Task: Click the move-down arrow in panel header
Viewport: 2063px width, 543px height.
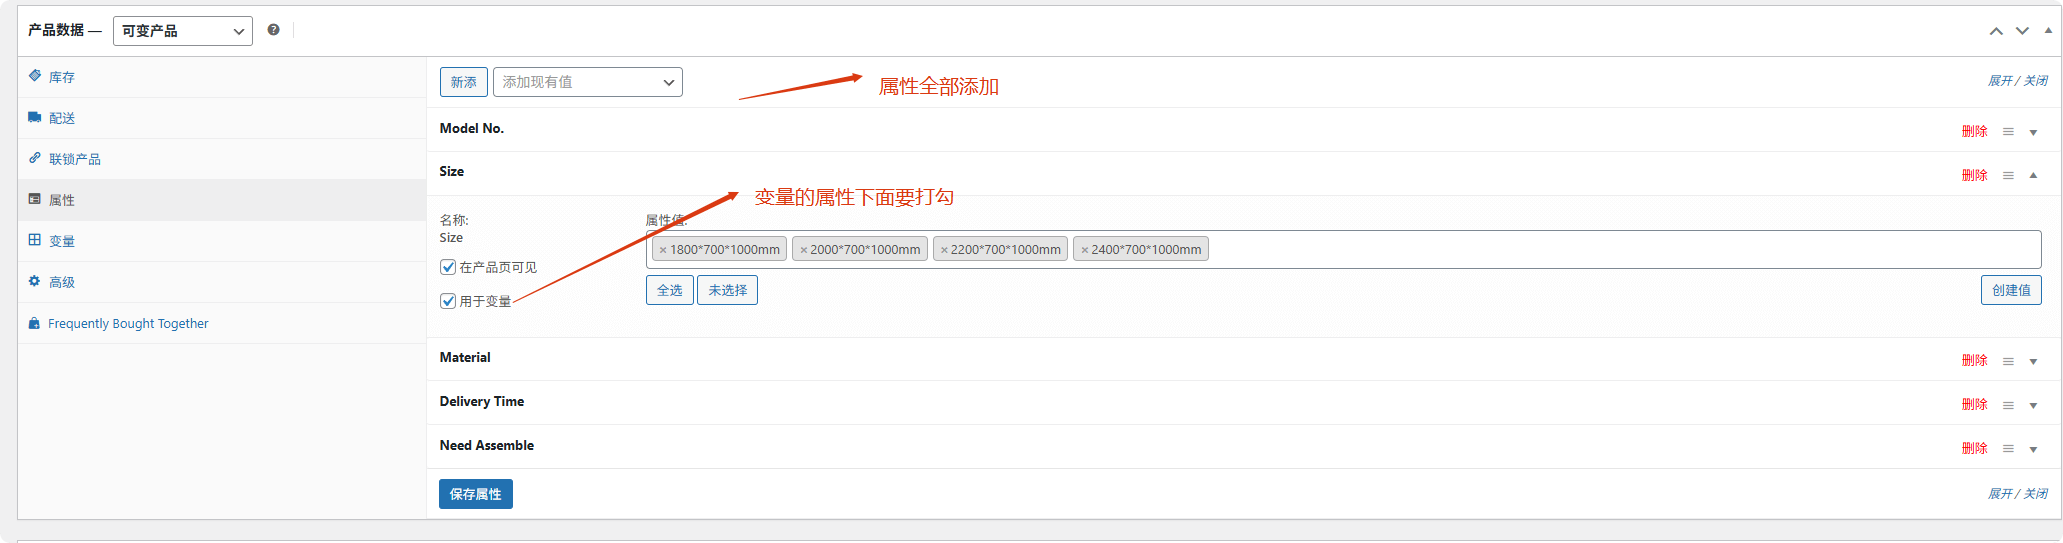Action: [2022, 31]
